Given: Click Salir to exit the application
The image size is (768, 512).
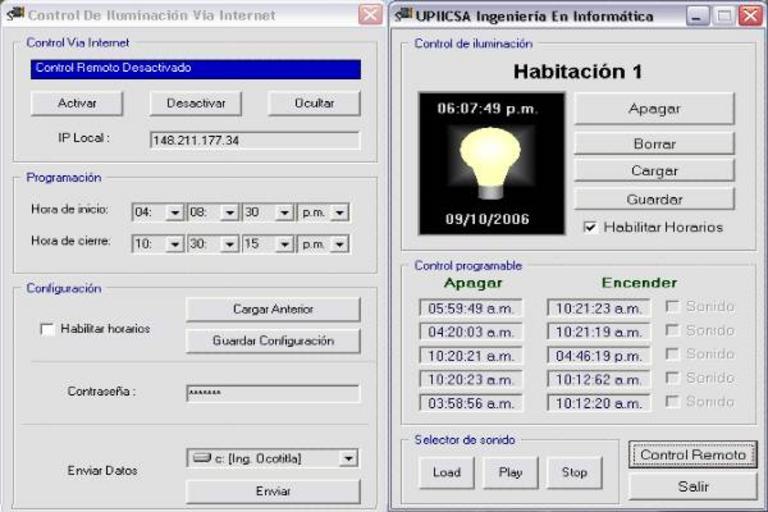Looking at the screenshot, I should [x=692, y=487].
